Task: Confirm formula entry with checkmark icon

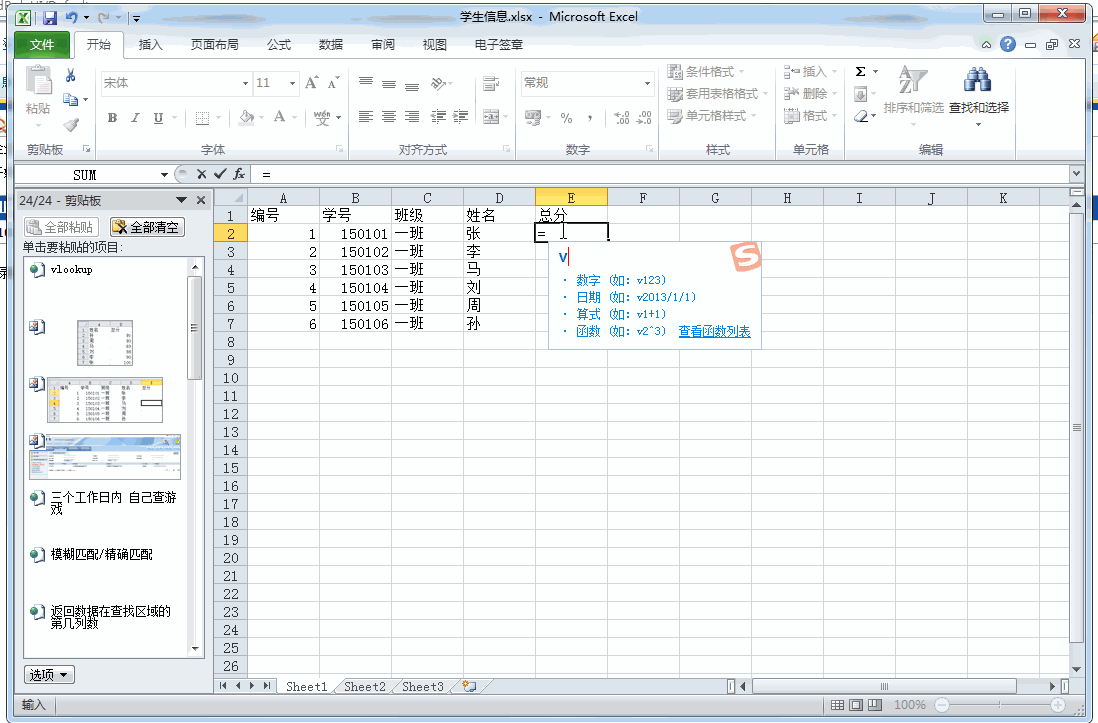Action: [220, 174]
